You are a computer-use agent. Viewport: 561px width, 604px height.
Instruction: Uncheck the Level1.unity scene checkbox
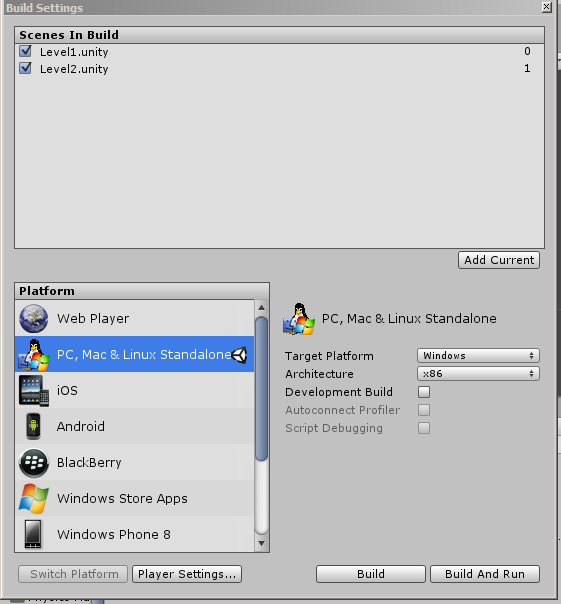click(25, 51)
